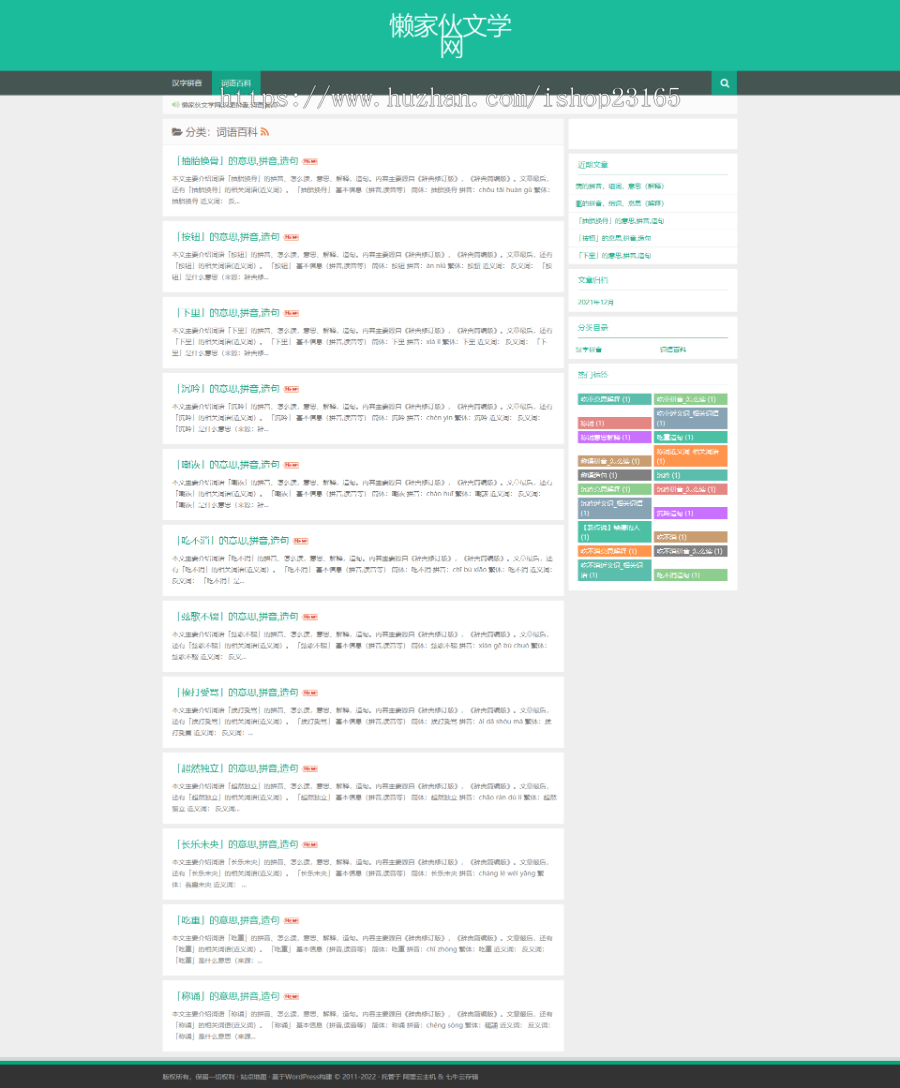Open the 「吃重」的意思,拼音,造句 article

(226, 920)
